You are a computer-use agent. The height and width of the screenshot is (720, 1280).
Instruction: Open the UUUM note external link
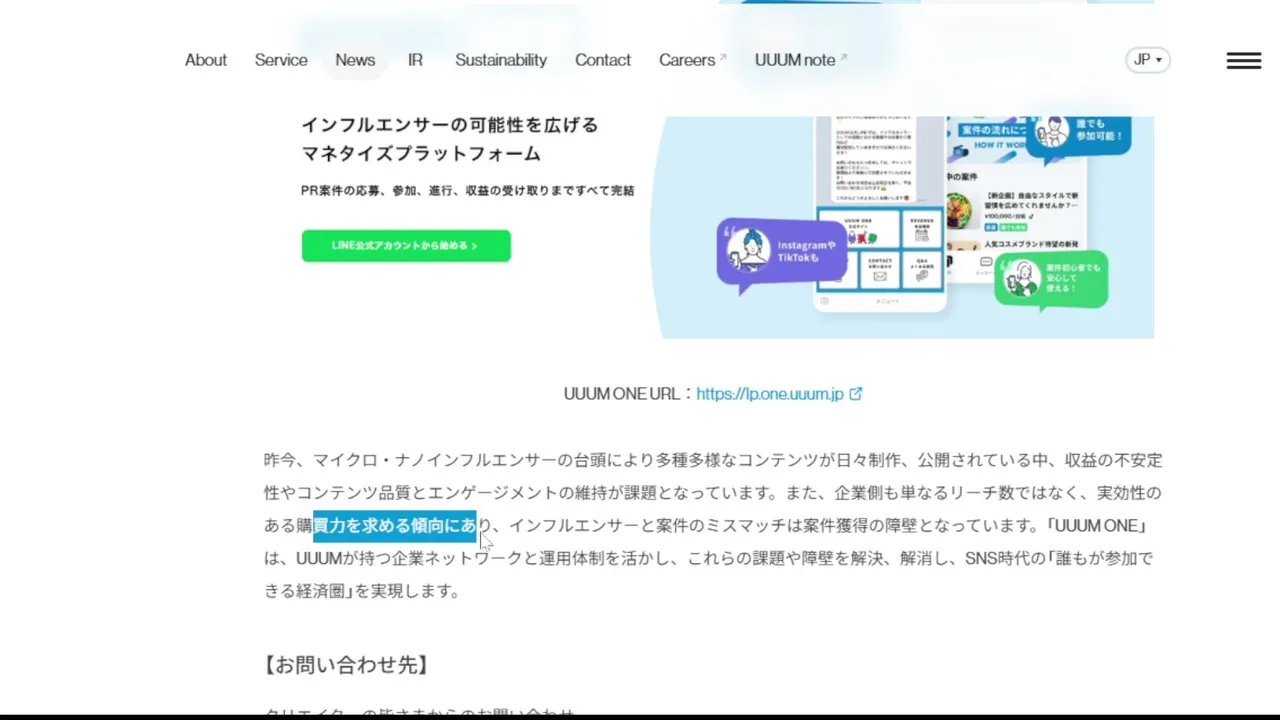pyautogui.click(x=801, y=60)
